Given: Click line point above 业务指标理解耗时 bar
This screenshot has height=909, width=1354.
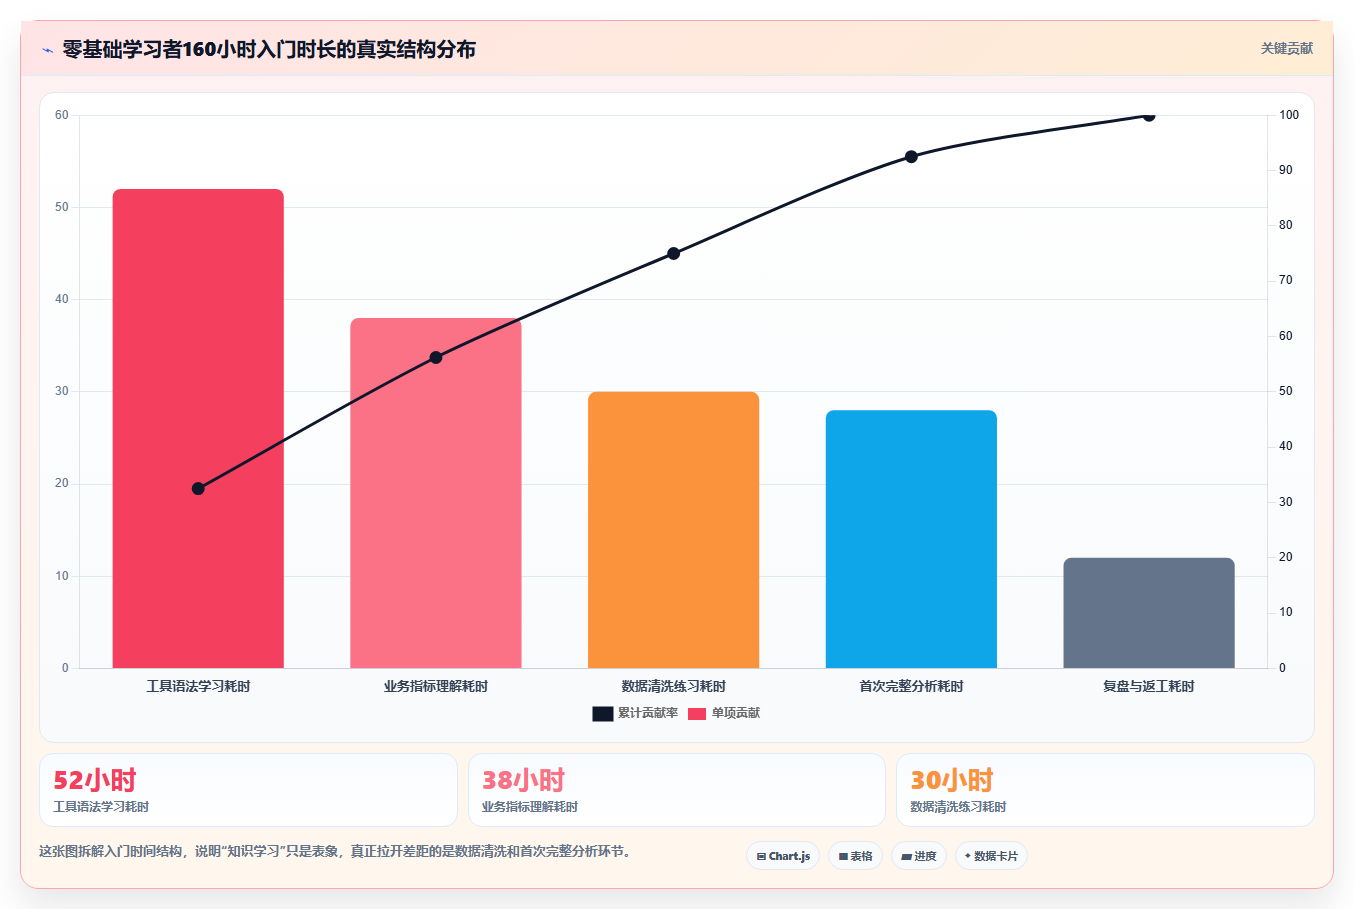Looking at the screenshot, I should [x=436, y=357].
